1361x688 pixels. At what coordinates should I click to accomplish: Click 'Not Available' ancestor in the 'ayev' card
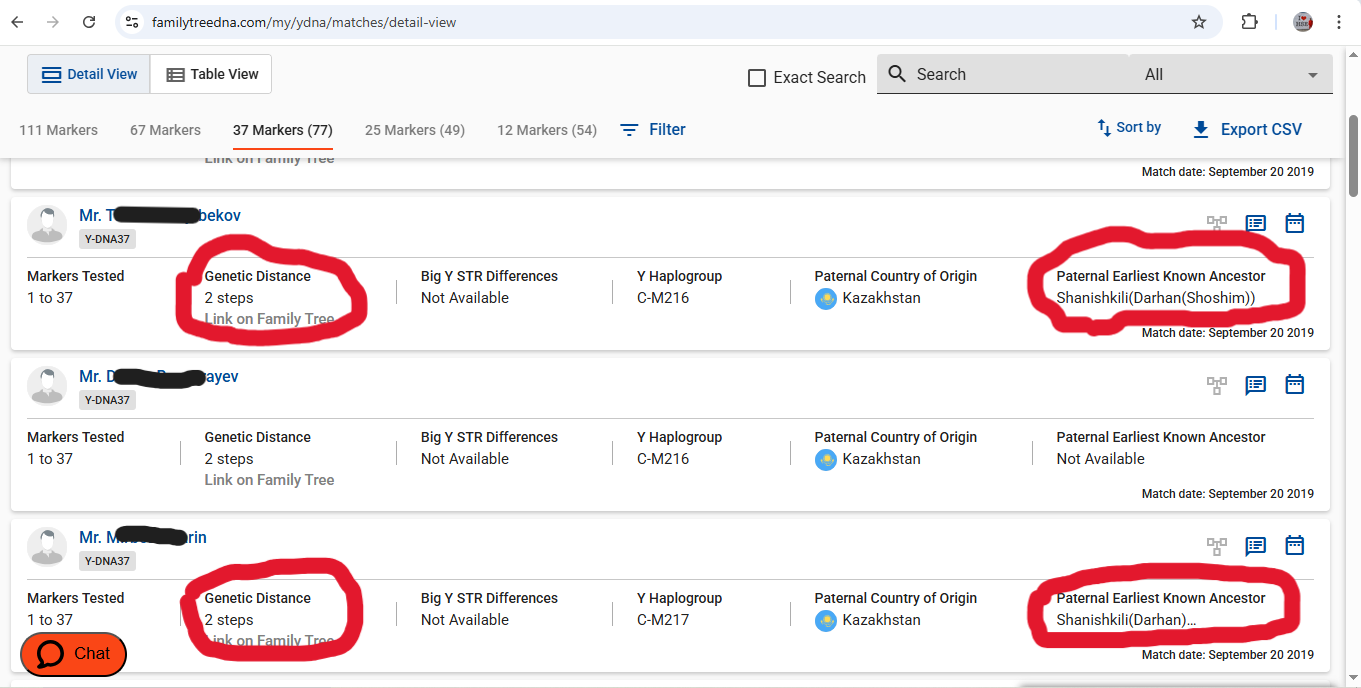1101,459
